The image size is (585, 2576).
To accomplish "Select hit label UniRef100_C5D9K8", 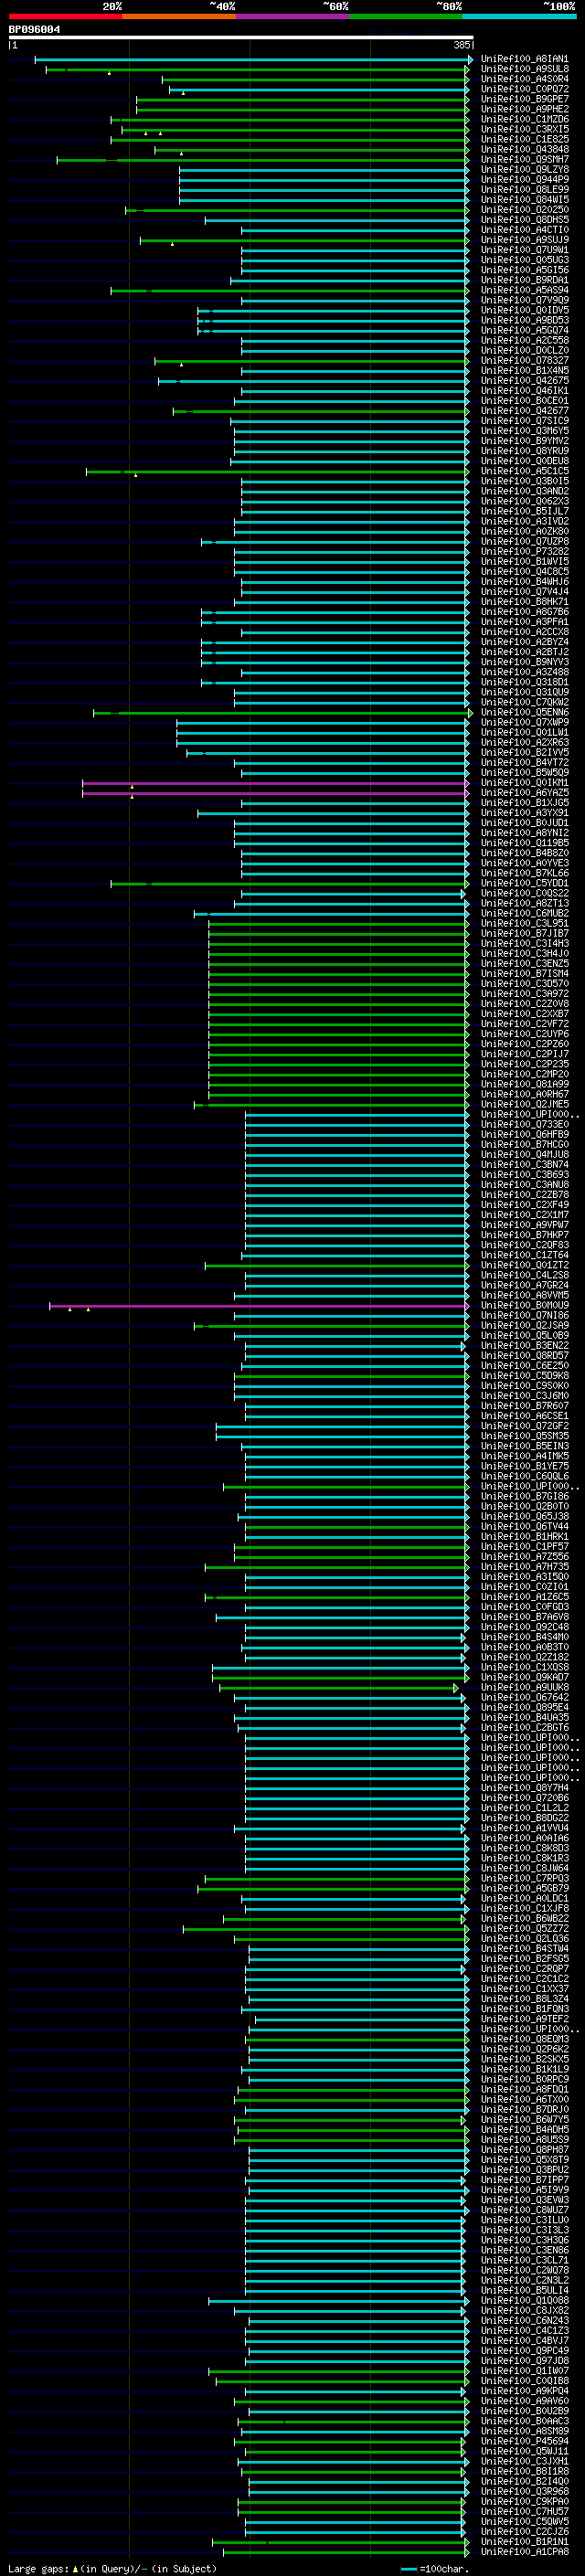I will 524,1375.
